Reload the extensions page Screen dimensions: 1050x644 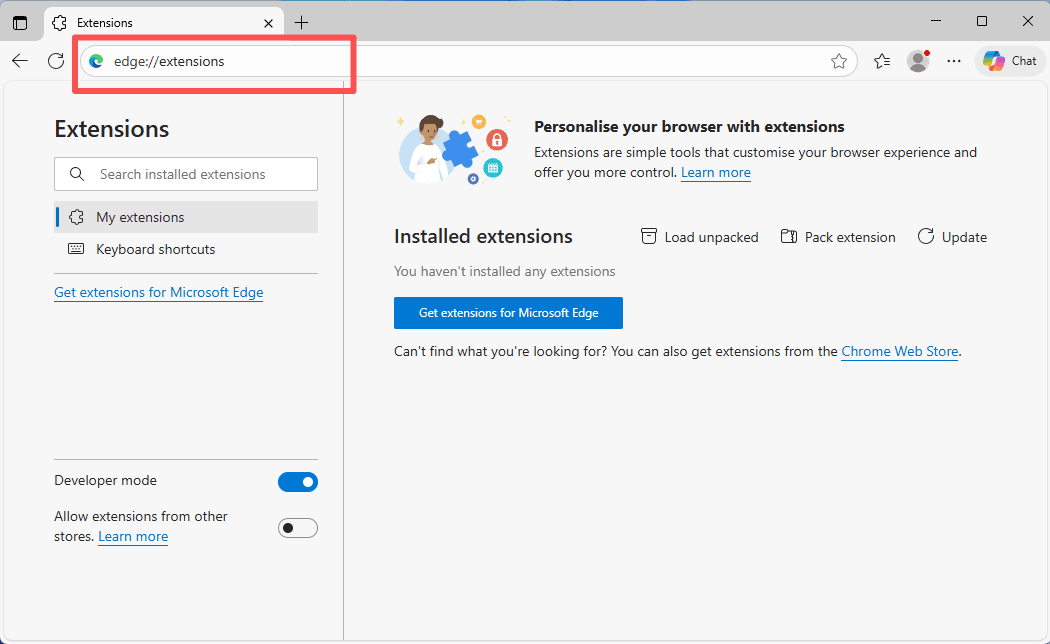click(x=56, y=60)
